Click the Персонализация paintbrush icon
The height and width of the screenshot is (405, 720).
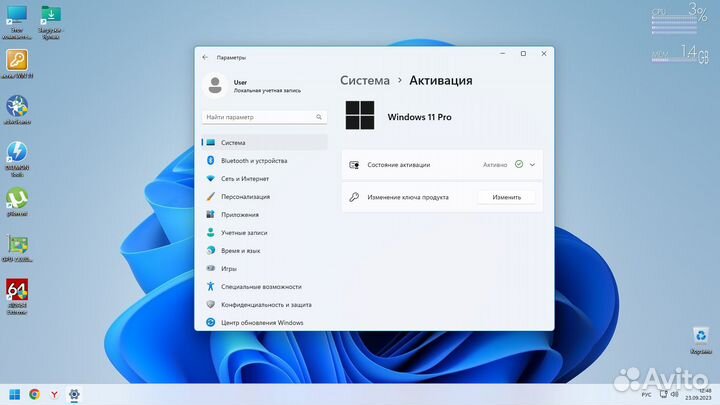[210, 197]
